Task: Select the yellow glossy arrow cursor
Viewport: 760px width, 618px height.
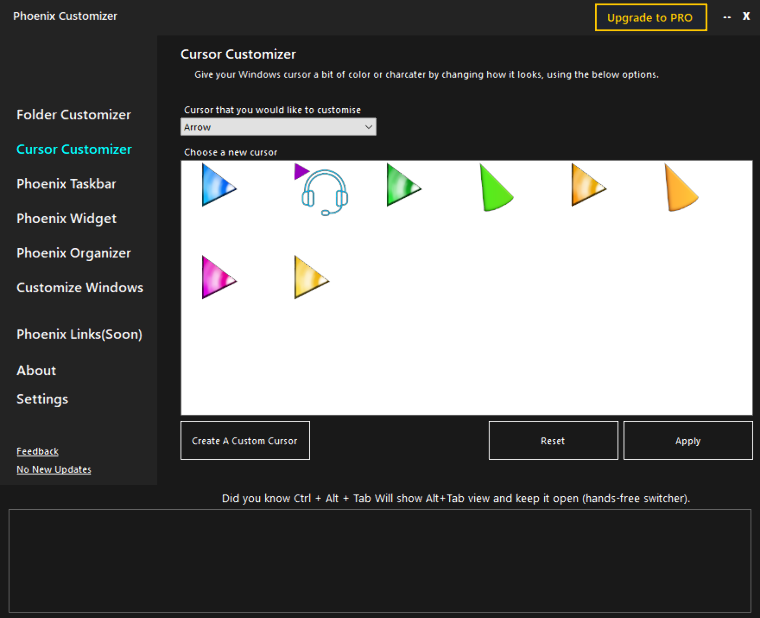Action: tap(311, 277)
